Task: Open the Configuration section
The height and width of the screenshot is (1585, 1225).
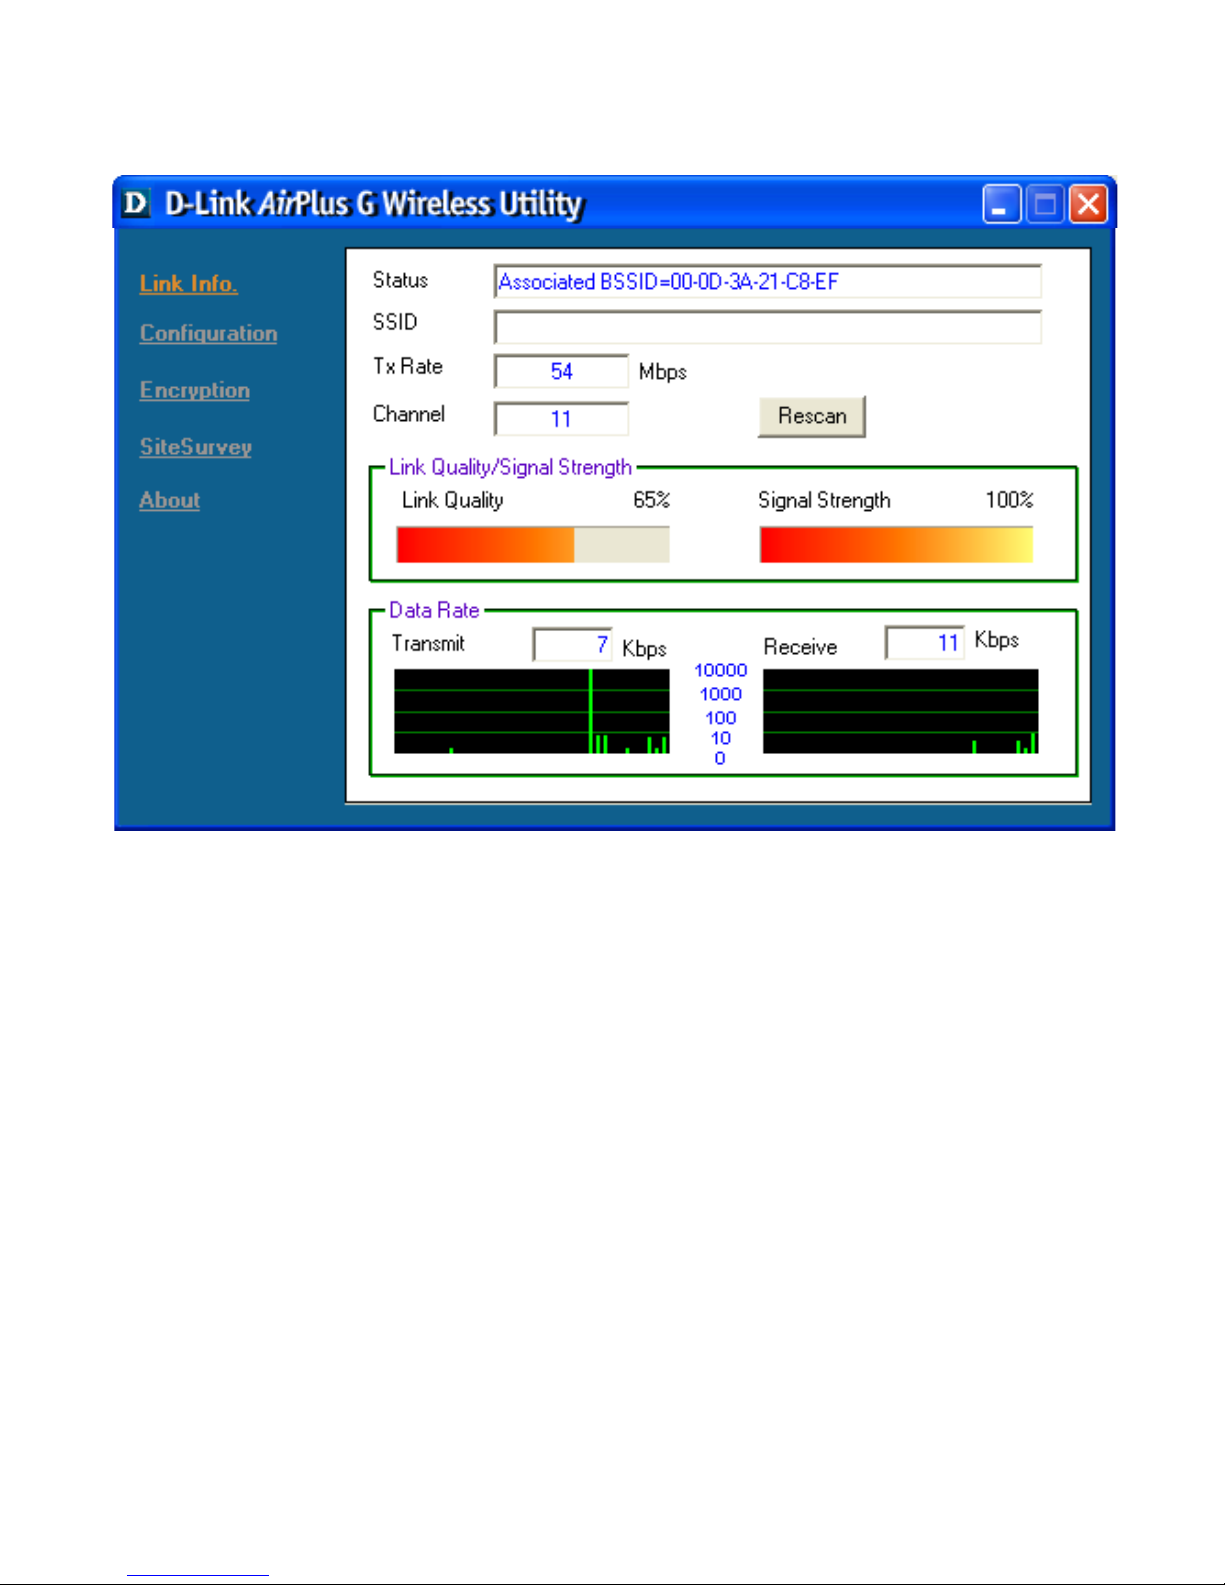Action: (208, 334)
